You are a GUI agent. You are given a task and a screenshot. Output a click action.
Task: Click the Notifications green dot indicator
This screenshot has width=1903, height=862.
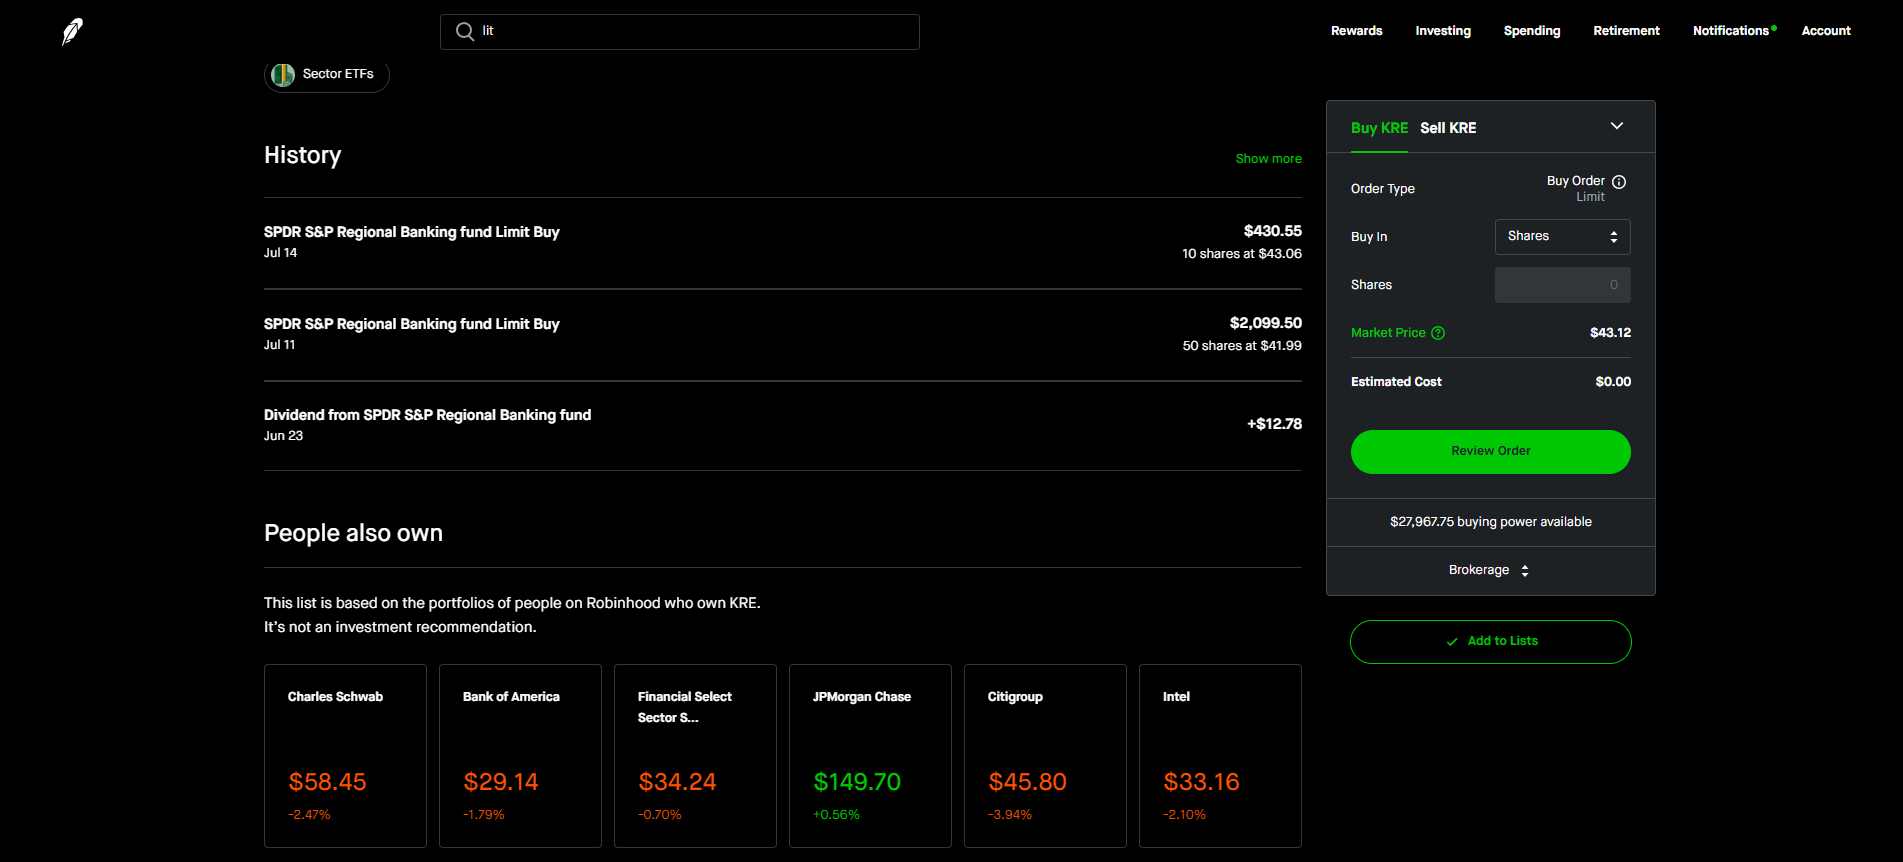[x=1774, y=28]
